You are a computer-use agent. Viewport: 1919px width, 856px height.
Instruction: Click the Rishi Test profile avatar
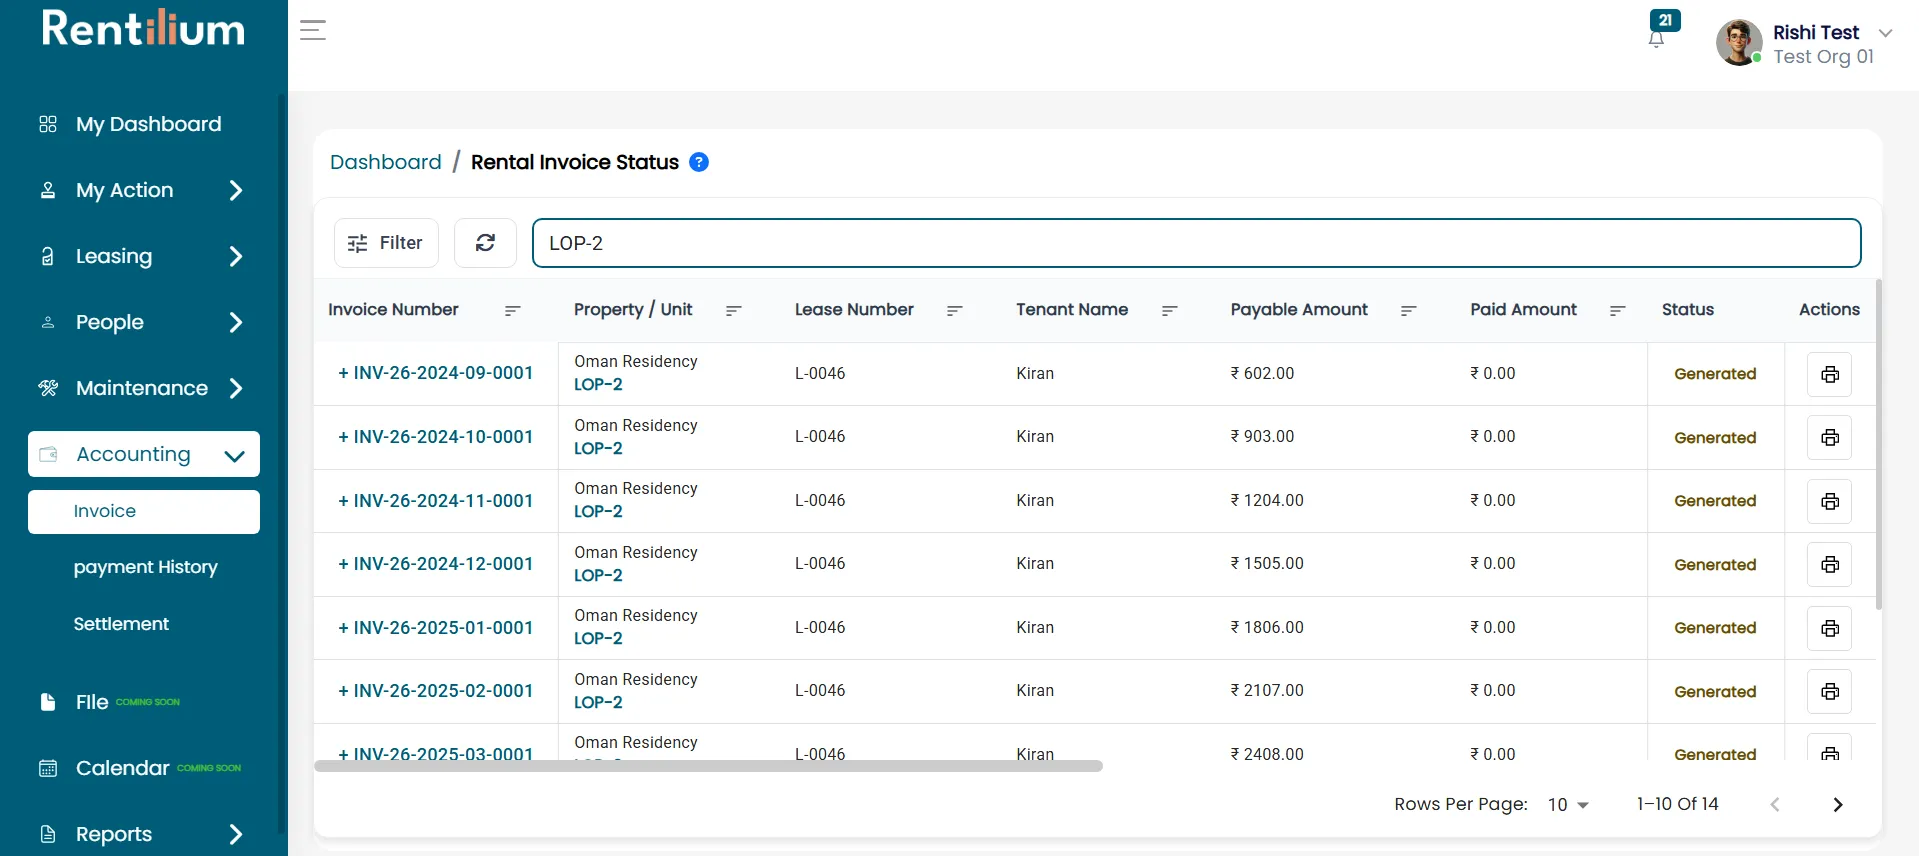pos(1739,43)
